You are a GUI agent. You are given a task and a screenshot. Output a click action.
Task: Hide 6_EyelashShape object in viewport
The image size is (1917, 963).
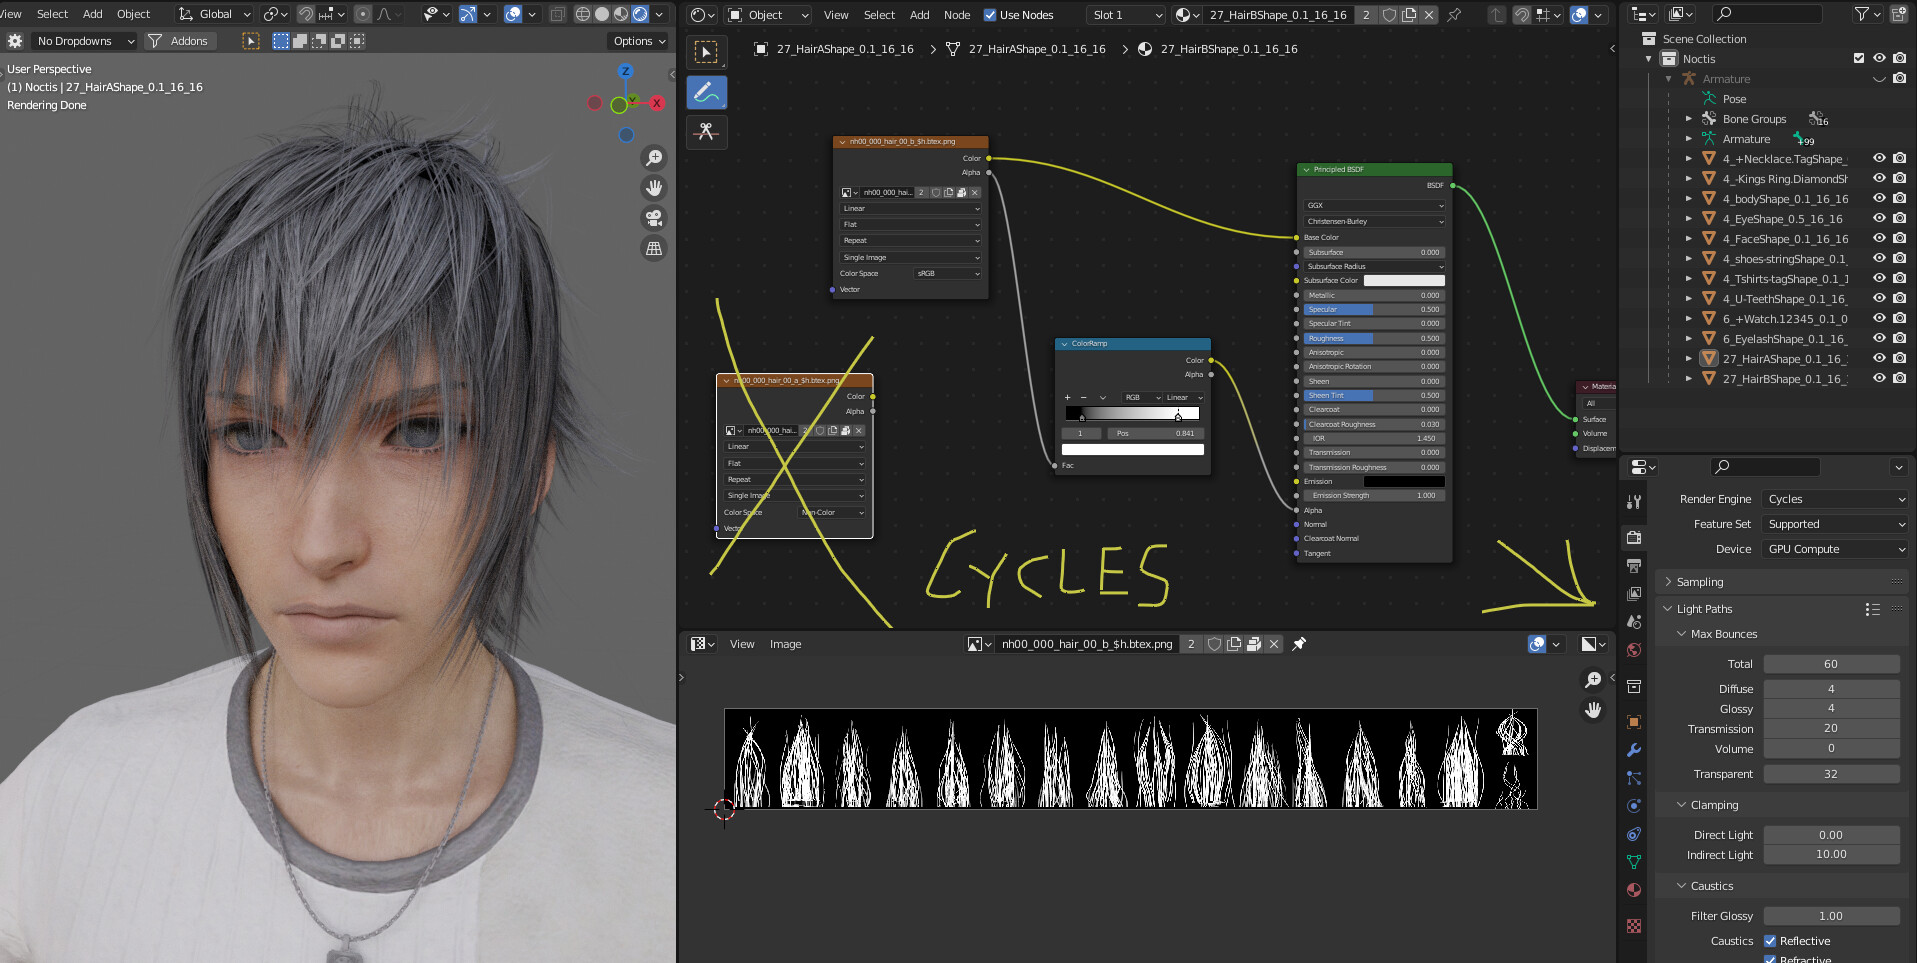[x=1879, y=339]
